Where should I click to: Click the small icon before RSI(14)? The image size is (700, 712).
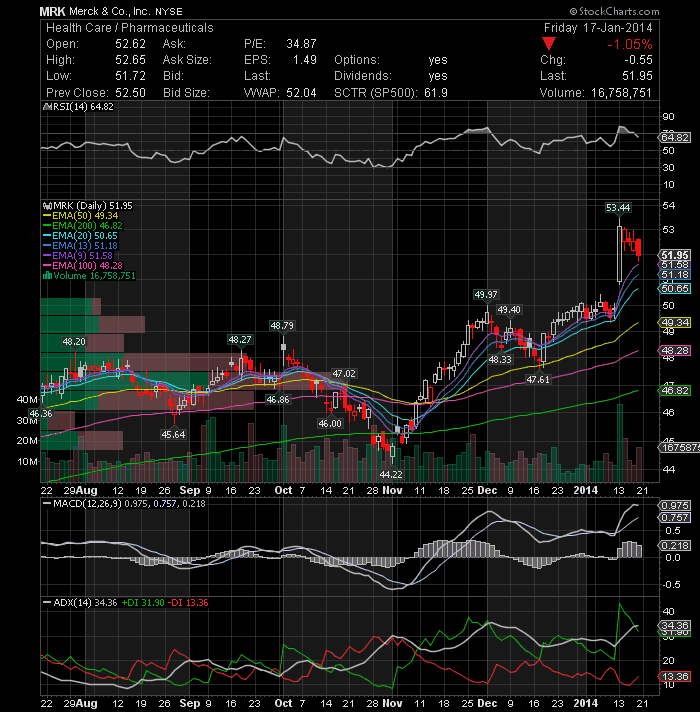[45, 107]
